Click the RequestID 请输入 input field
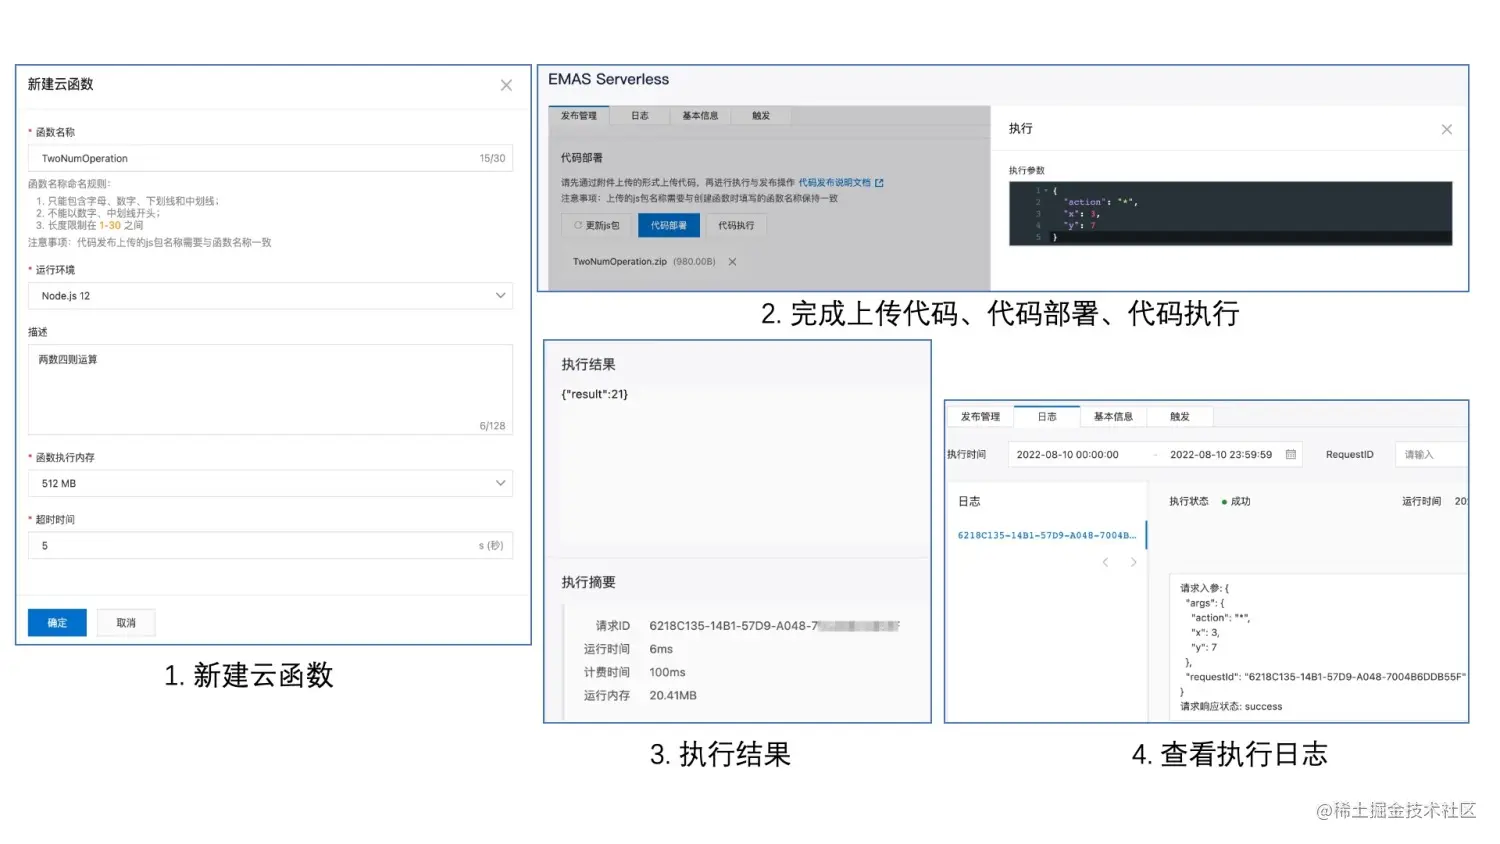The image size is (1500, 844). (x=1430, y=455)
